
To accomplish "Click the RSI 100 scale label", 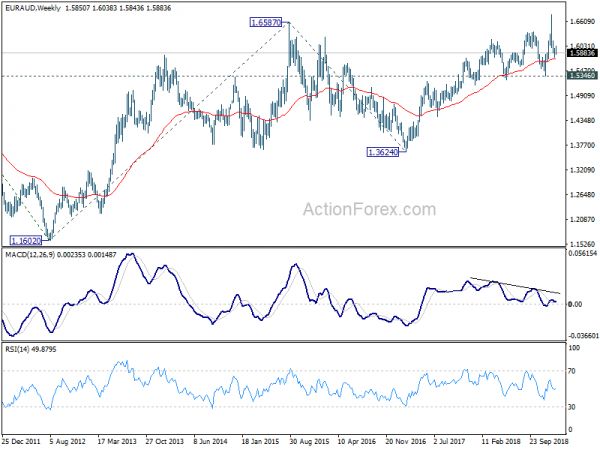I will [575, 348].
